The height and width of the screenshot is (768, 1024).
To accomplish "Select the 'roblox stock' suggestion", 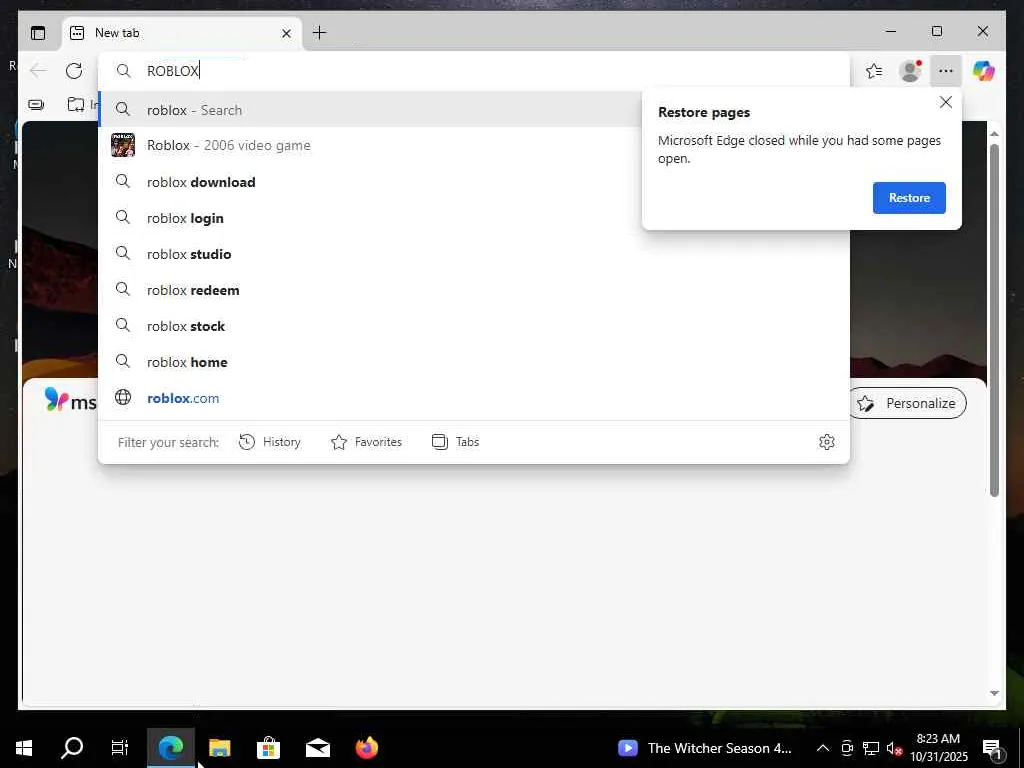I will pos(474,326).
